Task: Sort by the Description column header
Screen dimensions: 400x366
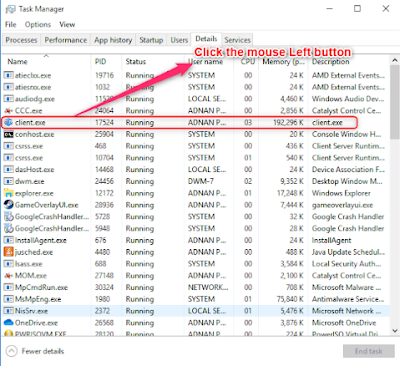Action: (x=348, y=62)
